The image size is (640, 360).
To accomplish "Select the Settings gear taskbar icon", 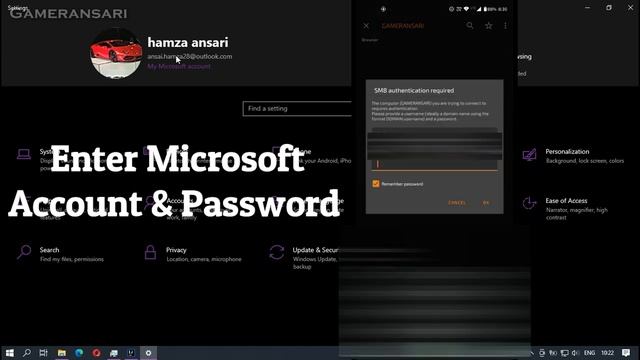I will pyautogui.click(x=149, y=353).
